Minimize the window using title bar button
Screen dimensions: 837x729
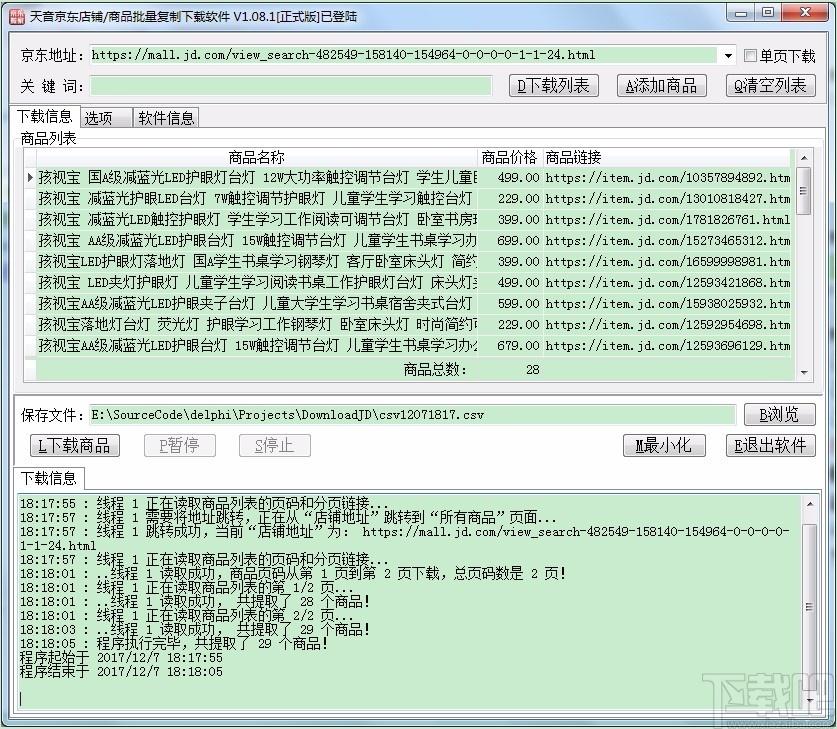[741, 13]
